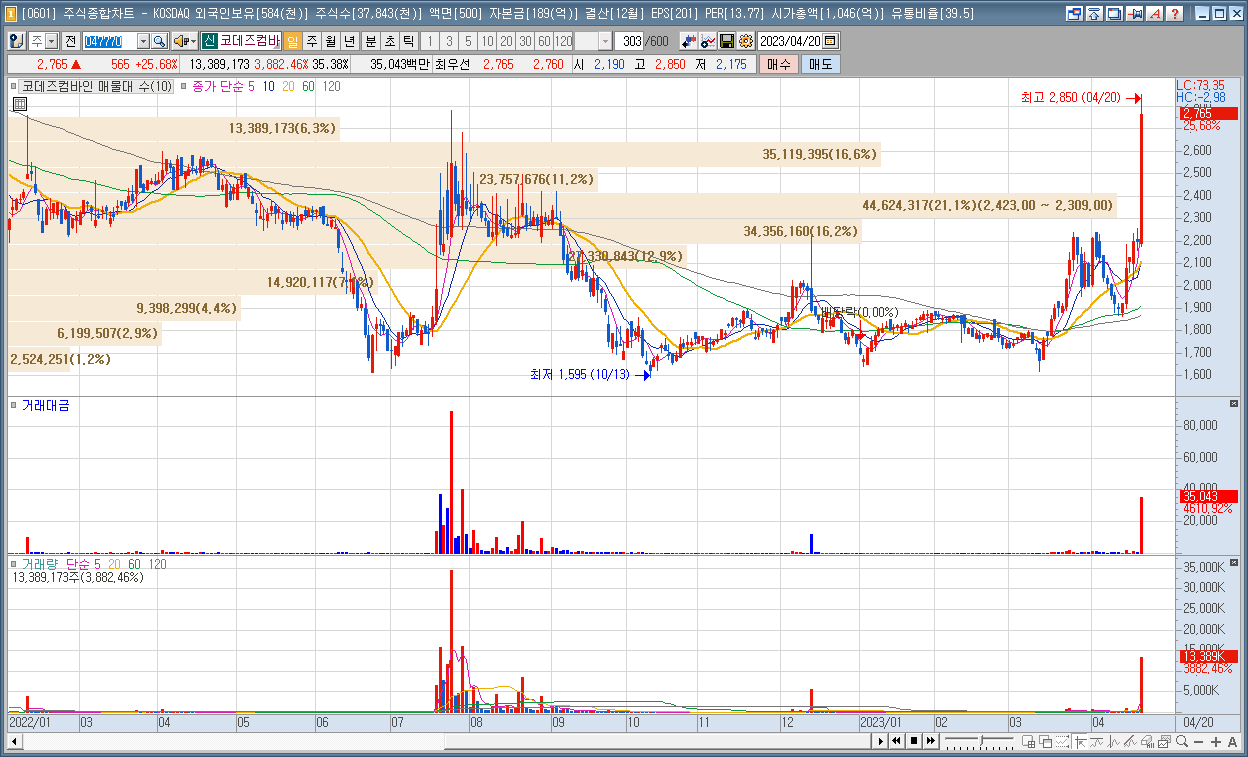Click the rewind button in bottom controls

coord(897,741)
